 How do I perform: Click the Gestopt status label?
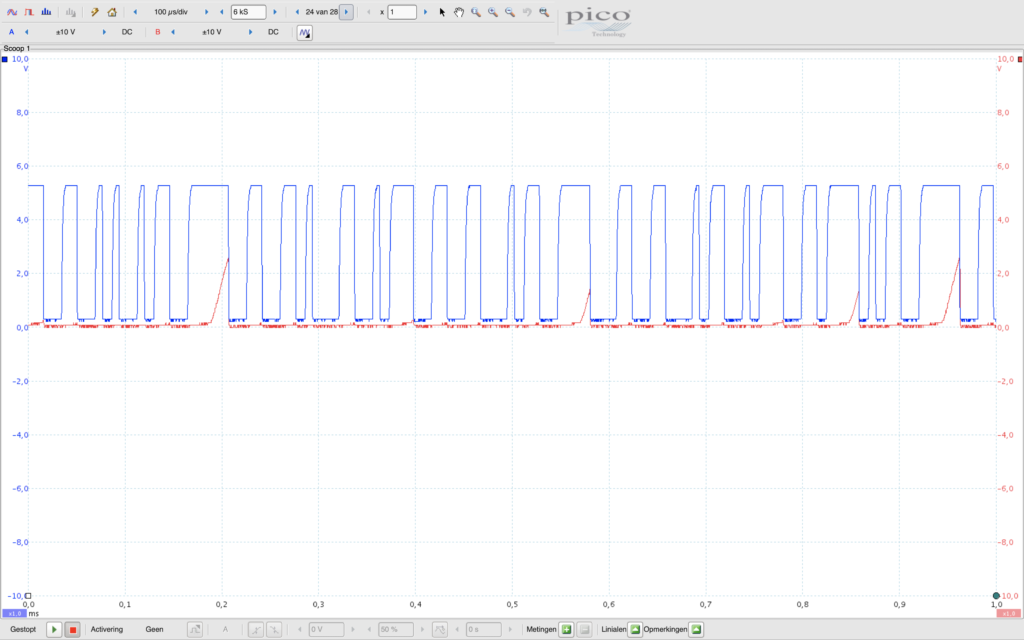24,630
